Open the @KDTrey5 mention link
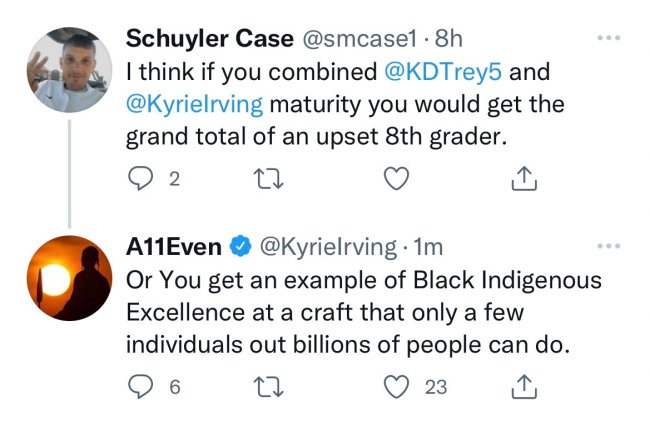Screen dimensions: 650x421 click(448, 72)
